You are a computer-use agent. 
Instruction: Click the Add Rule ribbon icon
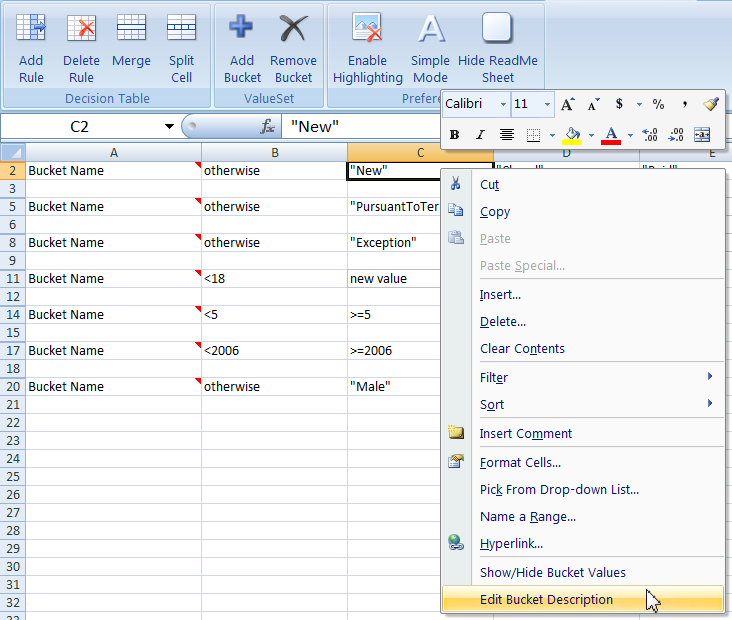coord(31,28)
